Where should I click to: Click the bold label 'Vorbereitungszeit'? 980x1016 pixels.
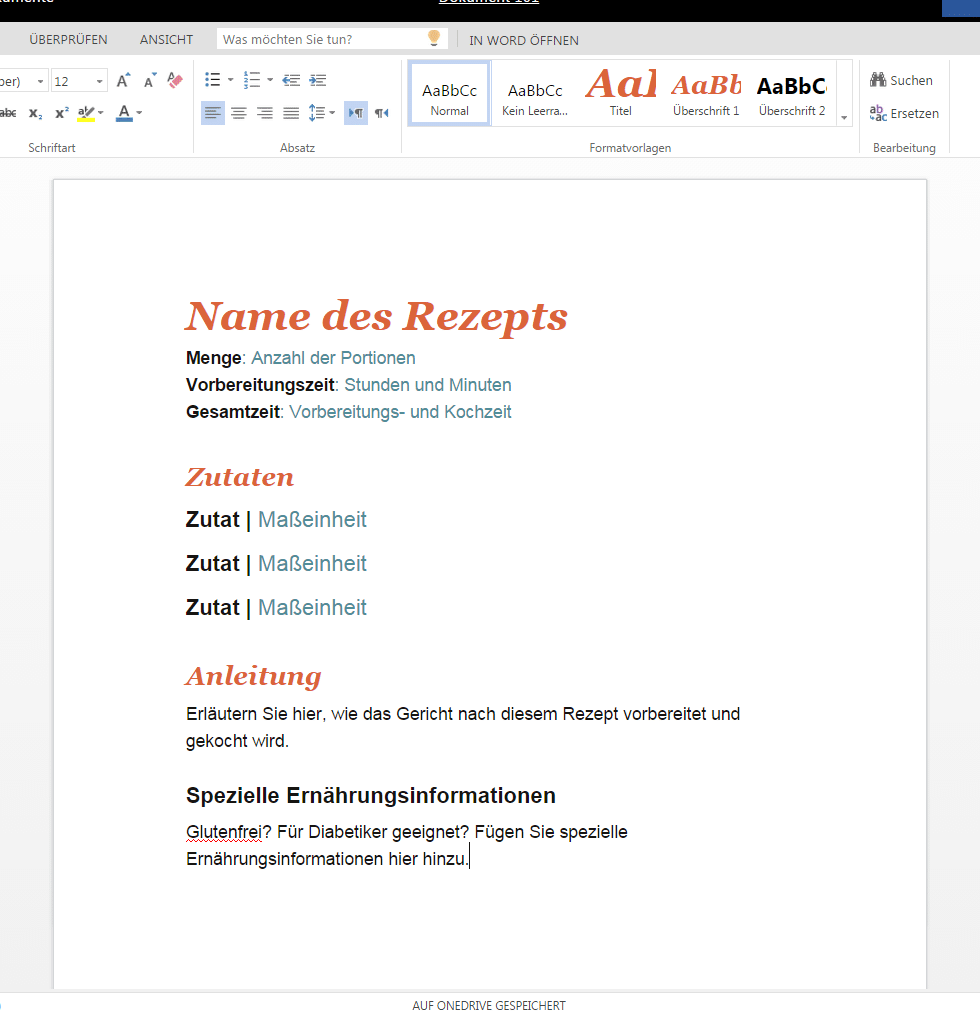coord(260,385)
